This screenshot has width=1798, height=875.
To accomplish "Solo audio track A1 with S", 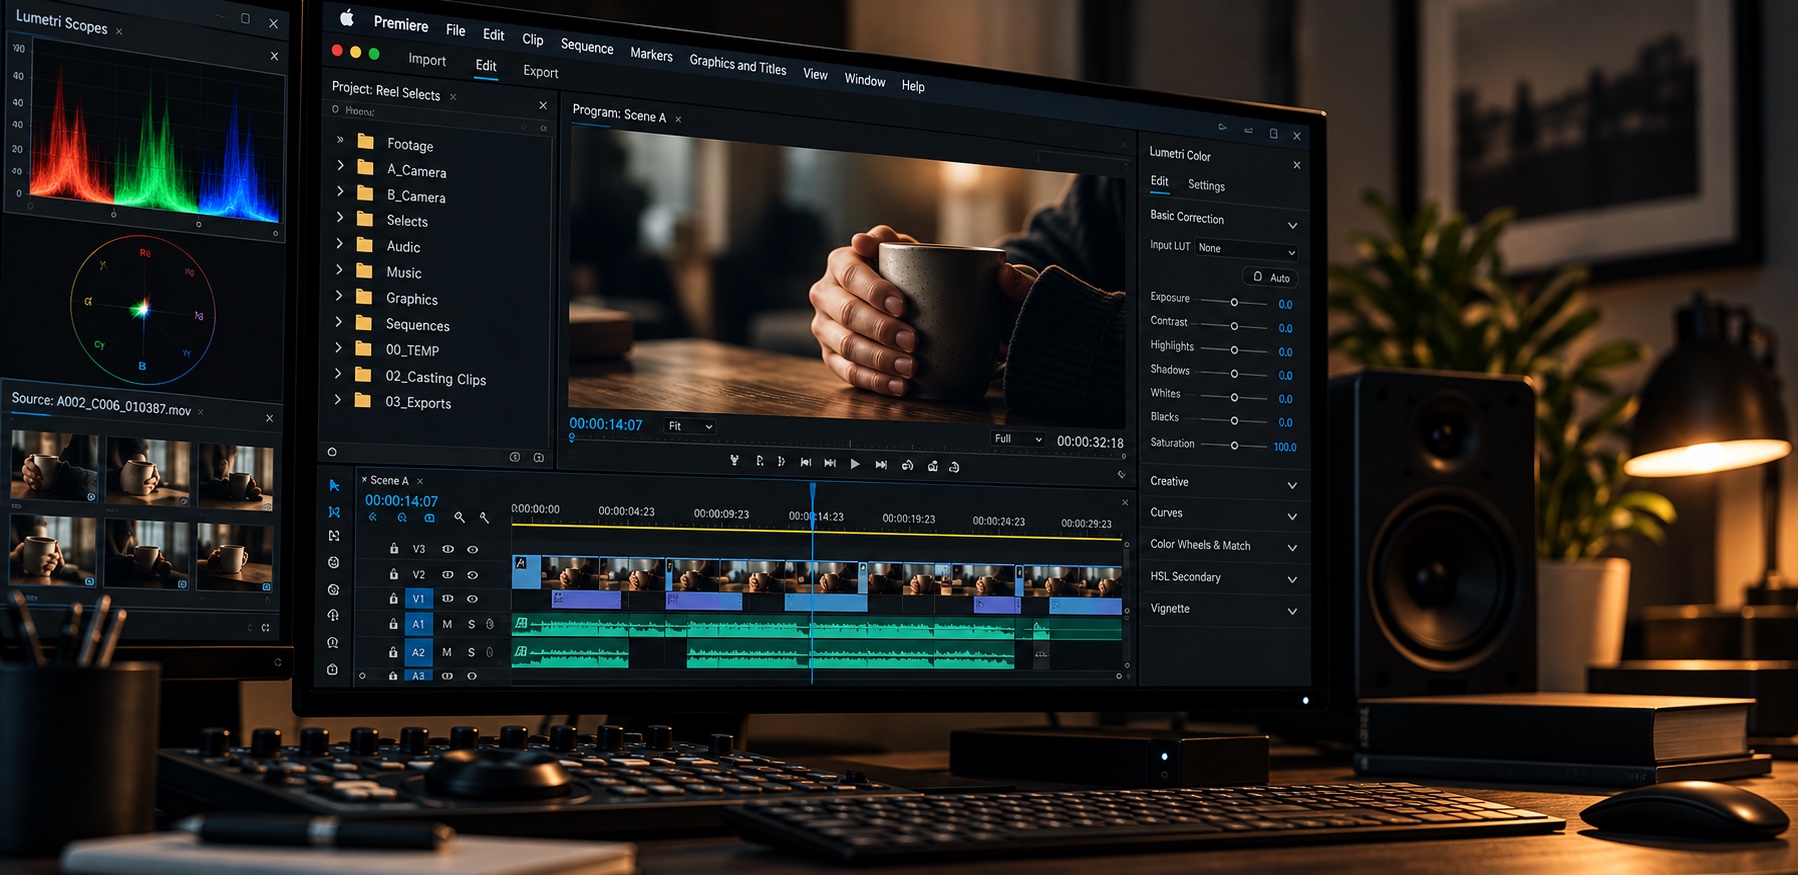I will click(x=471, y=624).
